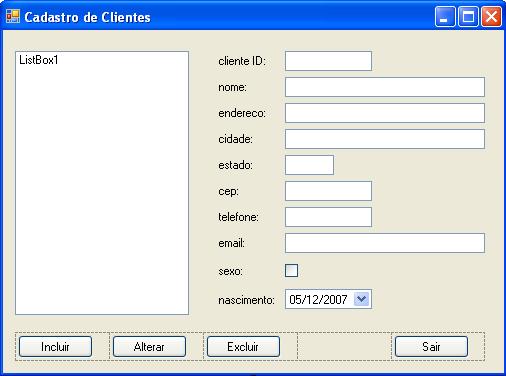Viewport: 506px width, 376px height.
Task: Focus the estado input field
Action: point(309,165)
